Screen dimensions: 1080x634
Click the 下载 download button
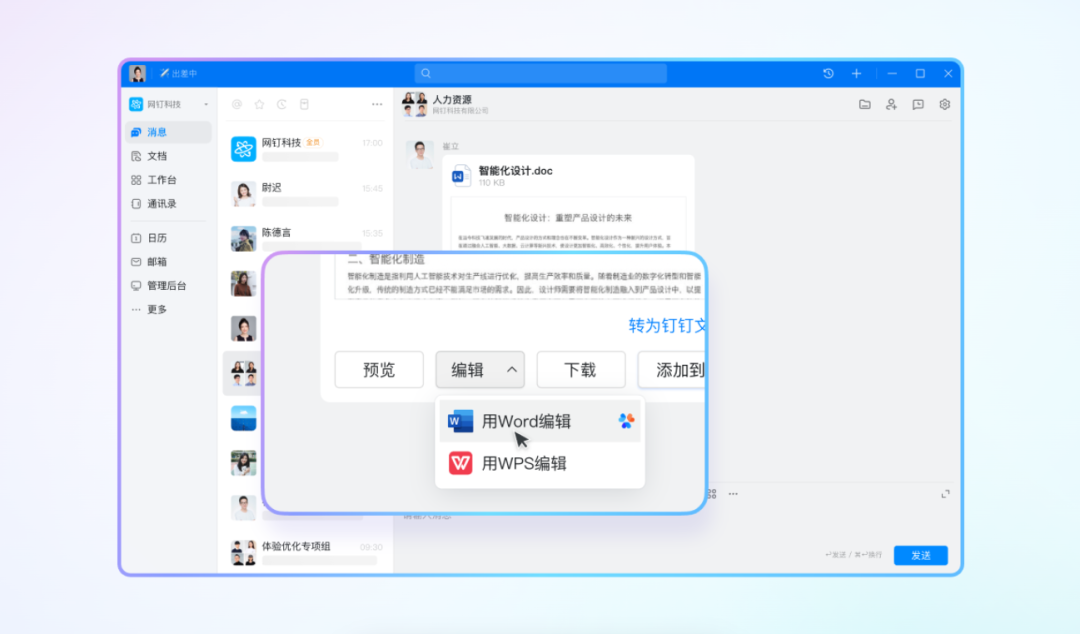click(581, 370)
